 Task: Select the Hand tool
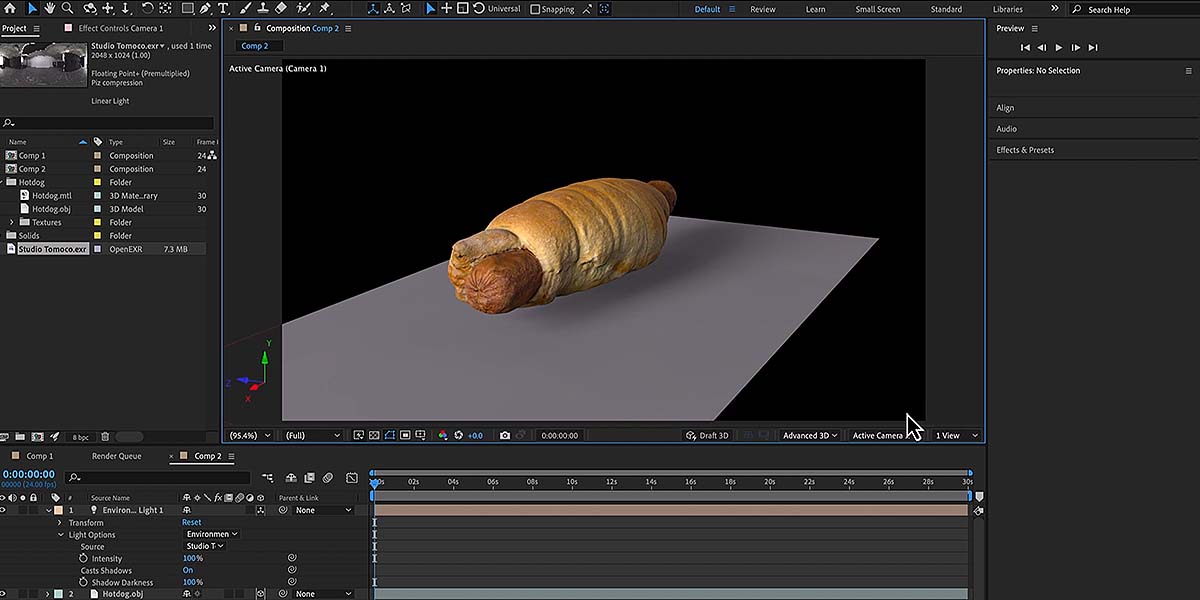[52, 9]
